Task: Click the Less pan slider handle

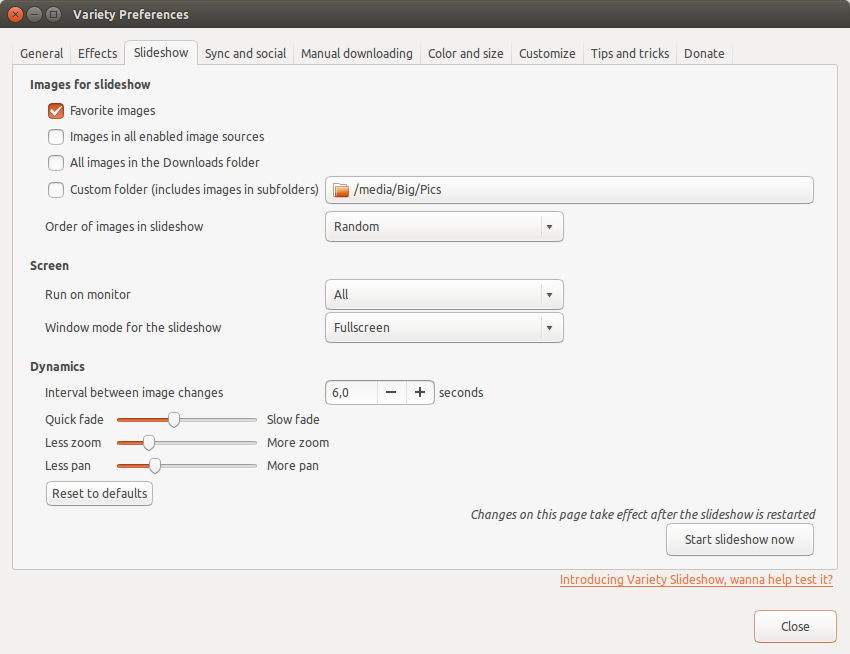Action: (x=155, y=466)
